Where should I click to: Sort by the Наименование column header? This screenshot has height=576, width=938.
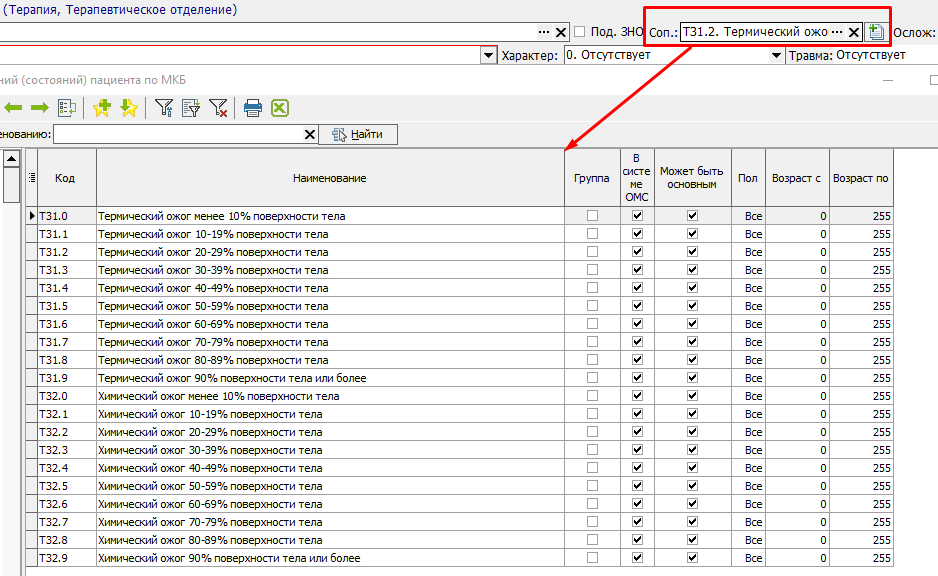(329, 178)
